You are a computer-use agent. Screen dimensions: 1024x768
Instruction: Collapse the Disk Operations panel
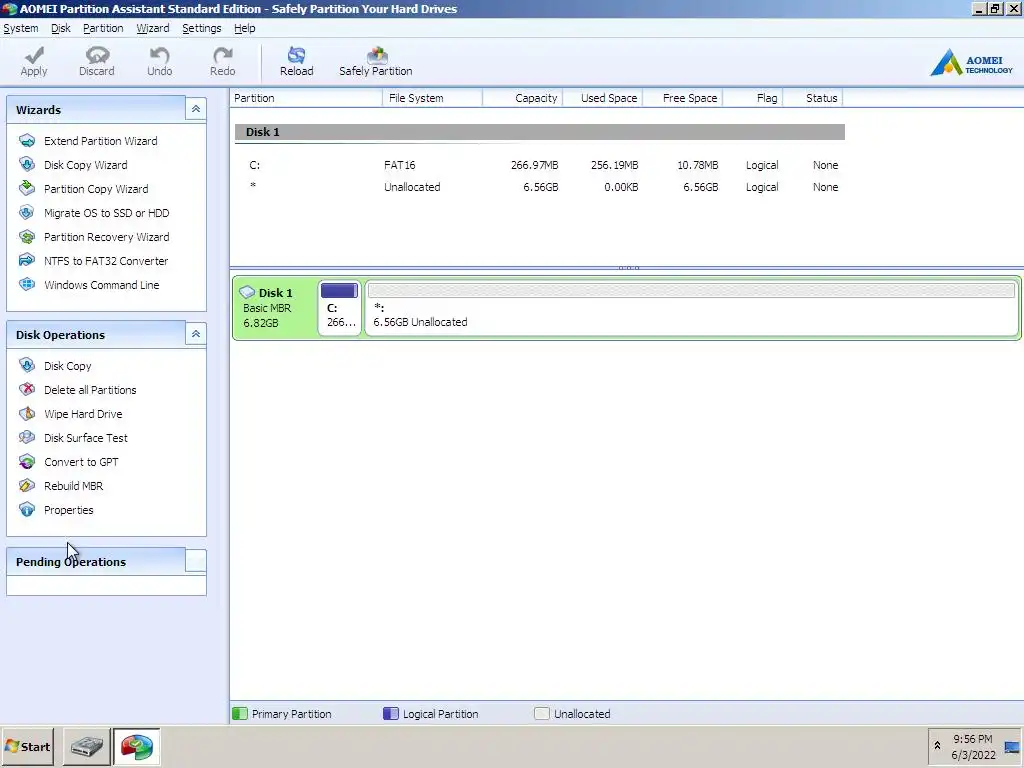pyautogui.click(x=196, y=334)
